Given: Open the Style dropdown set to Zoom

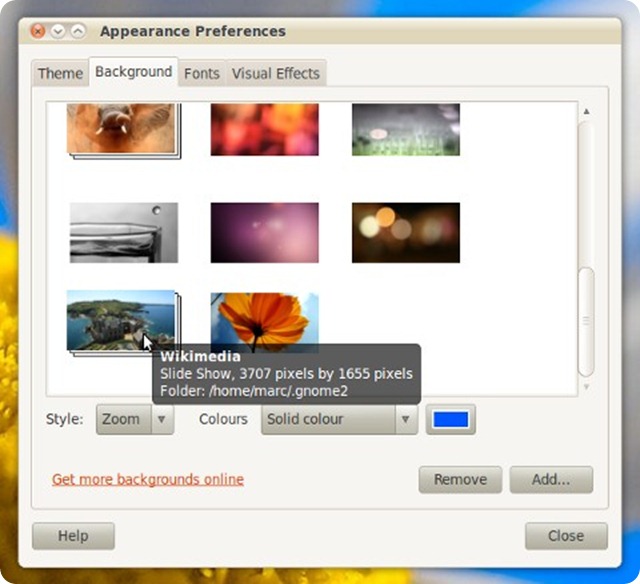Looking at the screenshot, I should (135, 419).
